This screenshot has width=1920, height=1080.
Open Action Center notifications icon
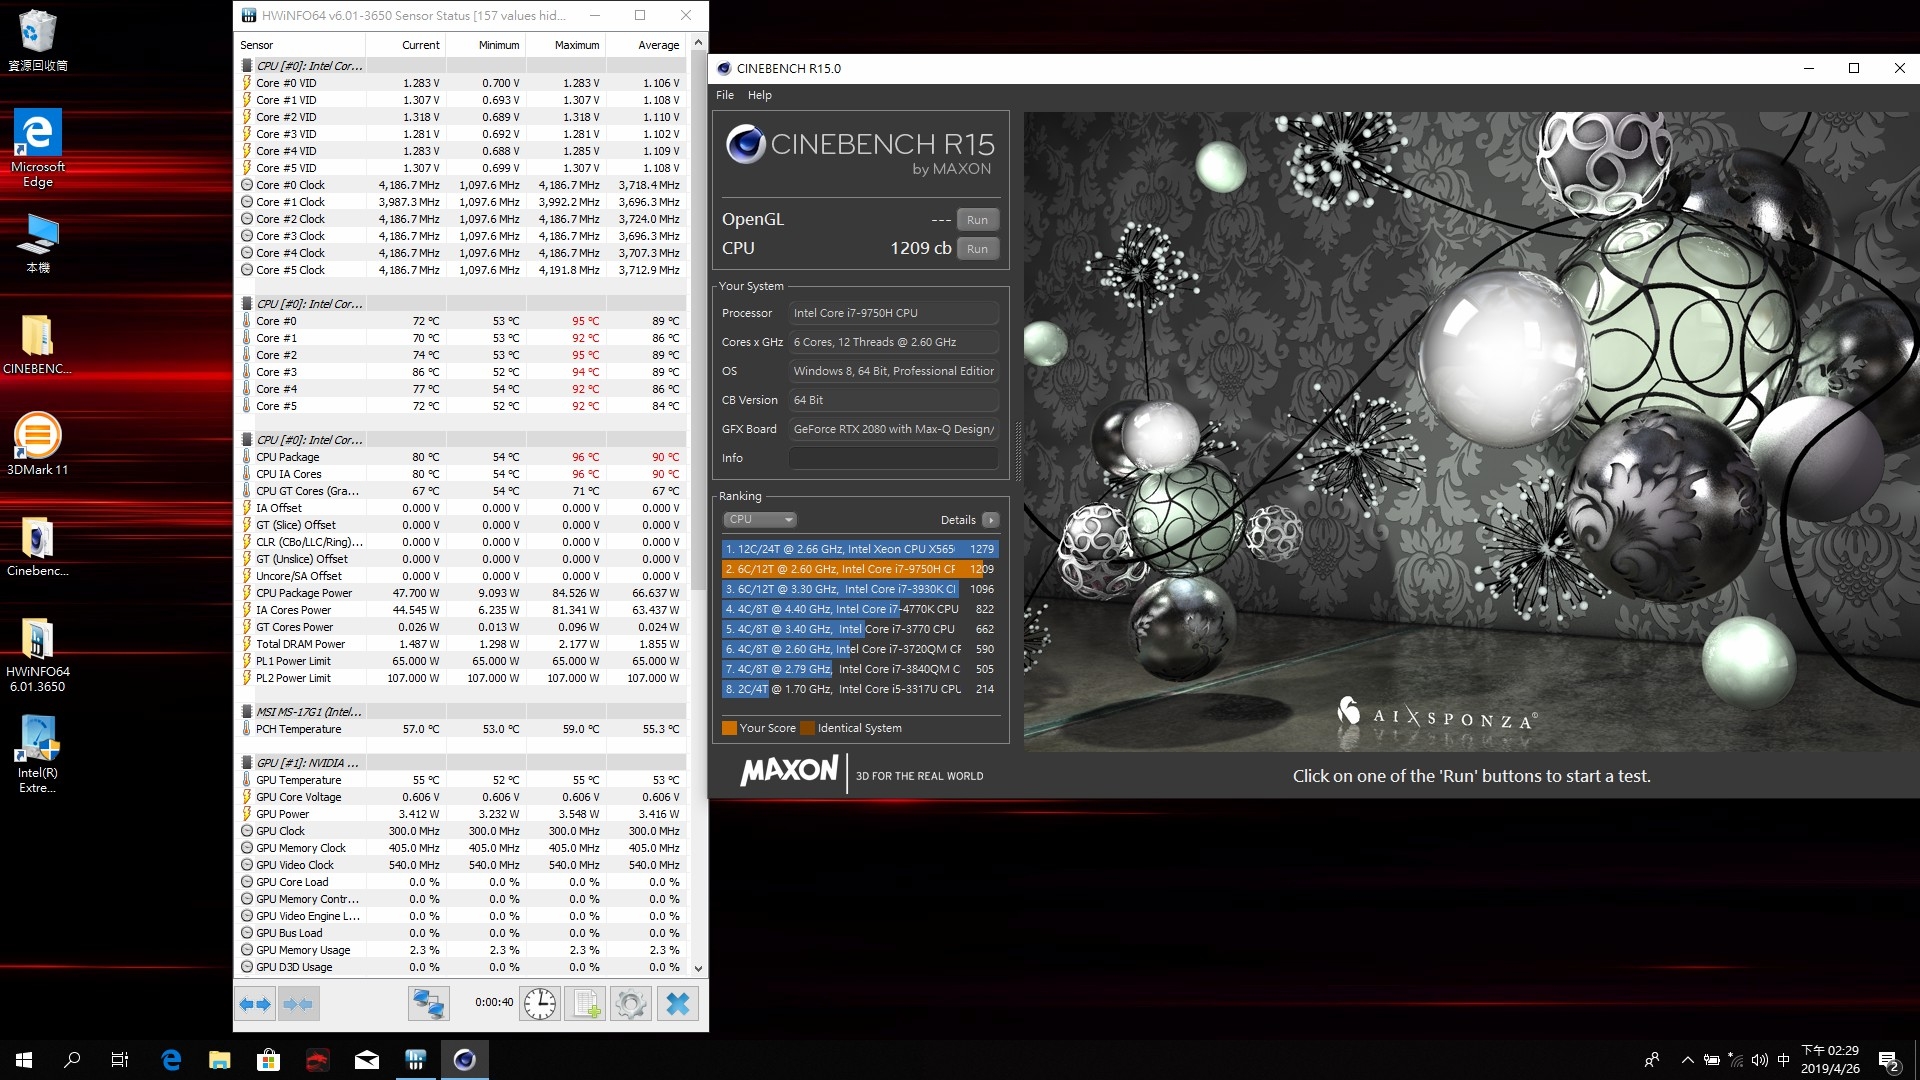pyautogui.click(x=1889, y=1060)
